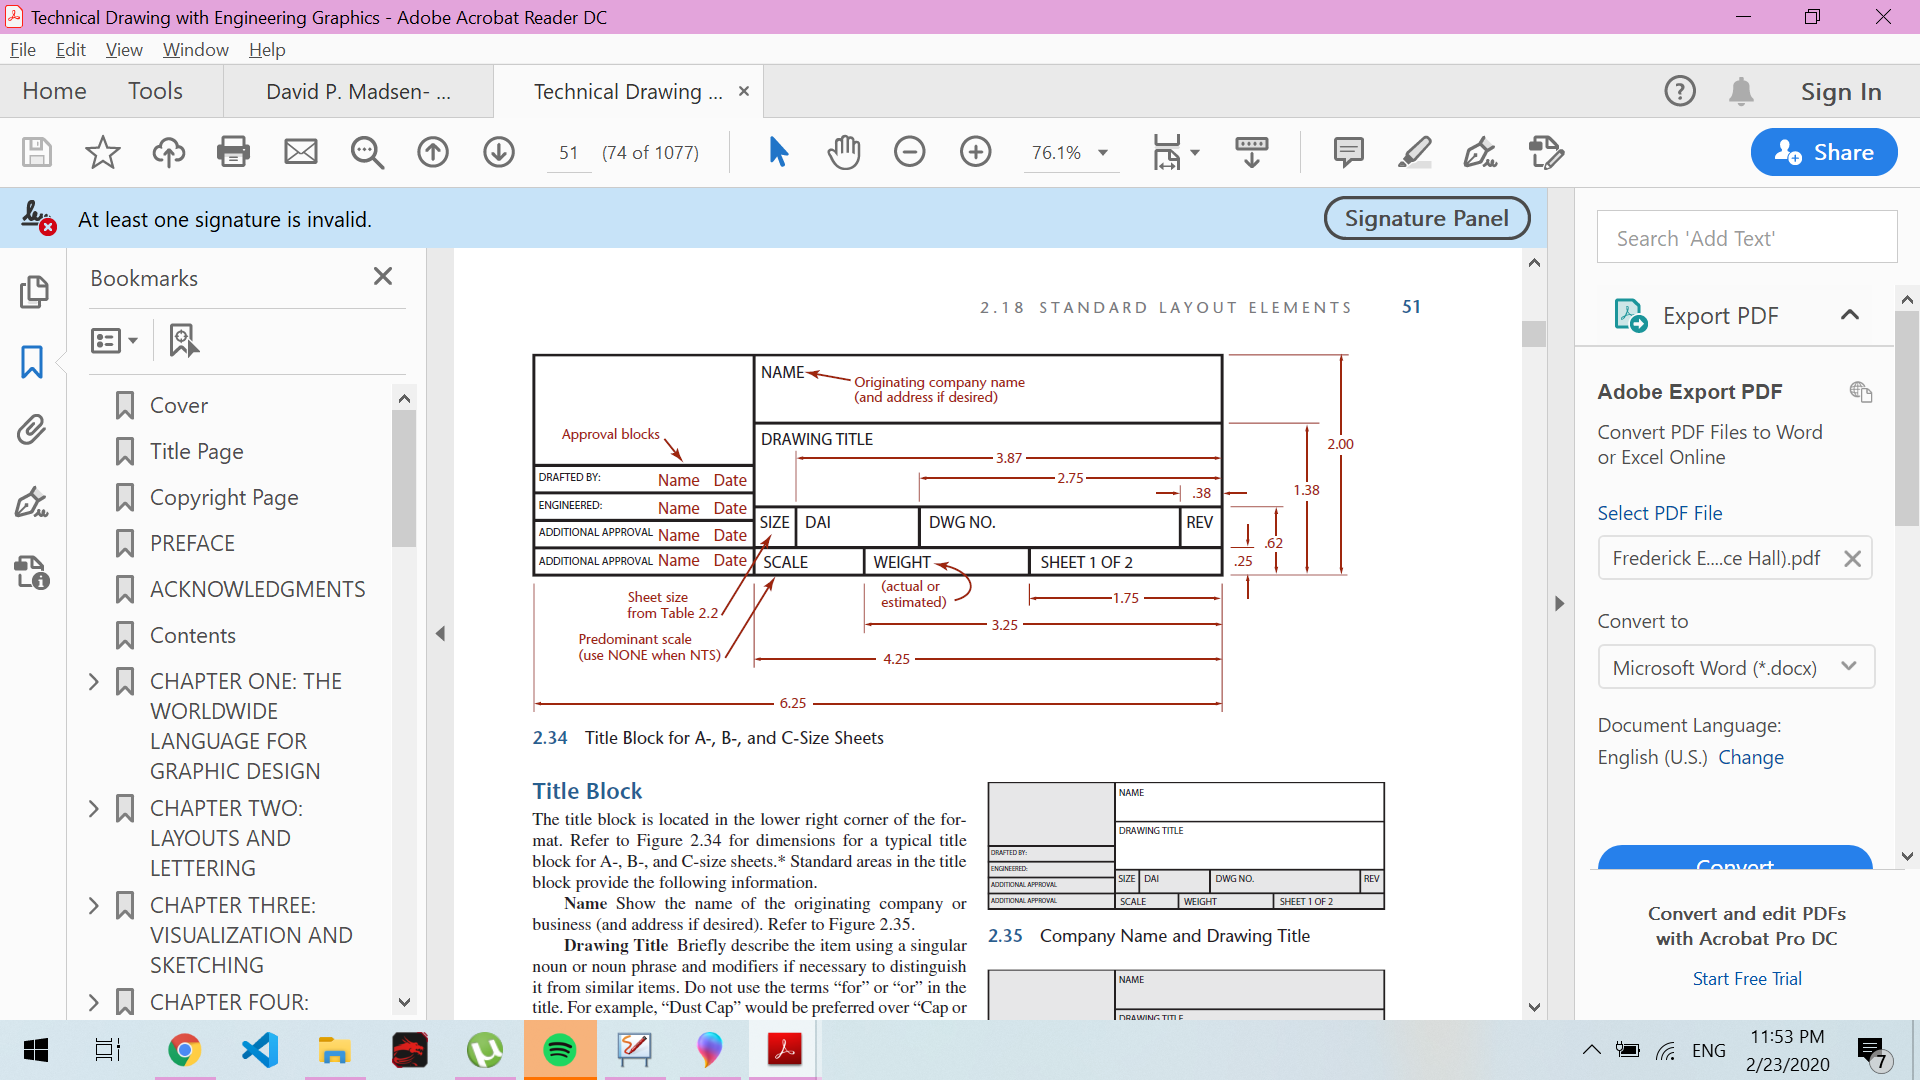
Task: Collapse the right tools pane arrow
Action: click(1559, 603)
